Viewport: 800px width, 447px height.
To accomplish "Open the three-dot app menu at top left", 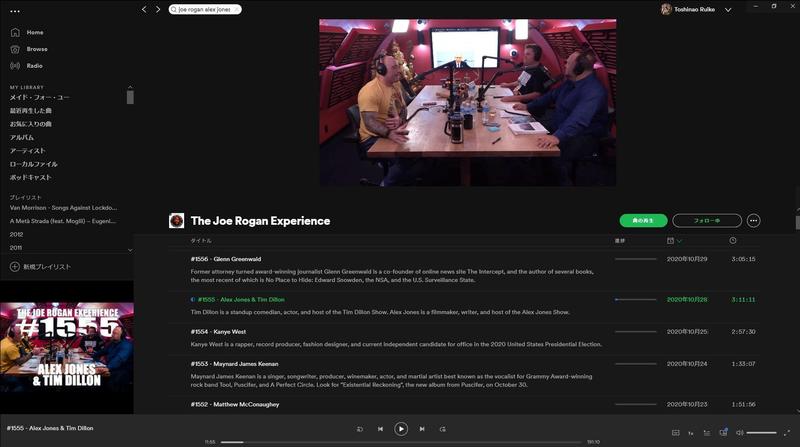I will [15, 11].
